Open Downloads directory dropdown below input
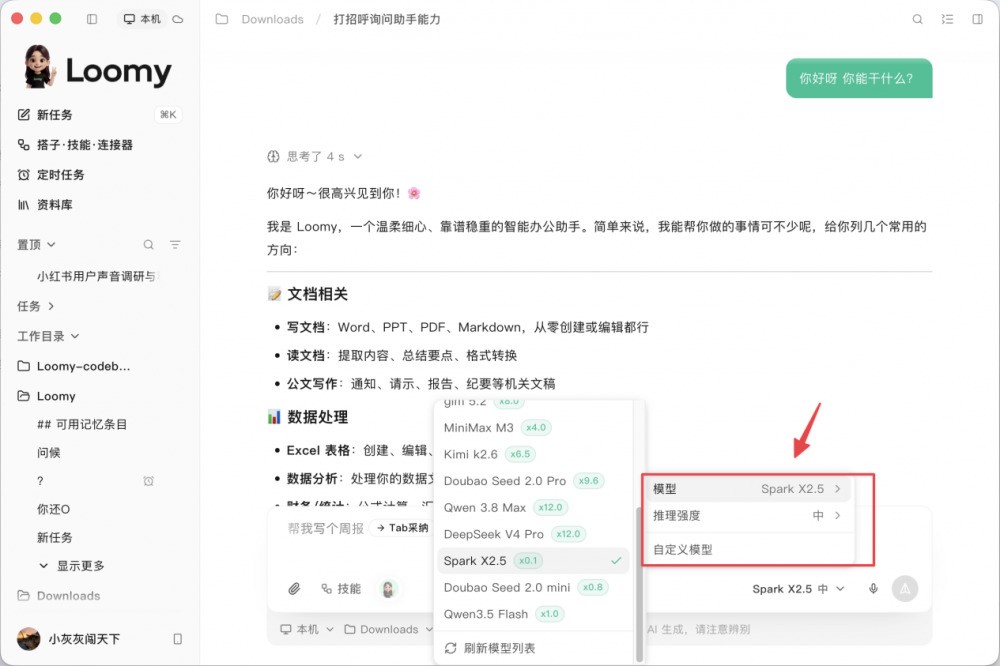Image resolution: width=1000 pixels, height=666 pixels. [389, 630]
